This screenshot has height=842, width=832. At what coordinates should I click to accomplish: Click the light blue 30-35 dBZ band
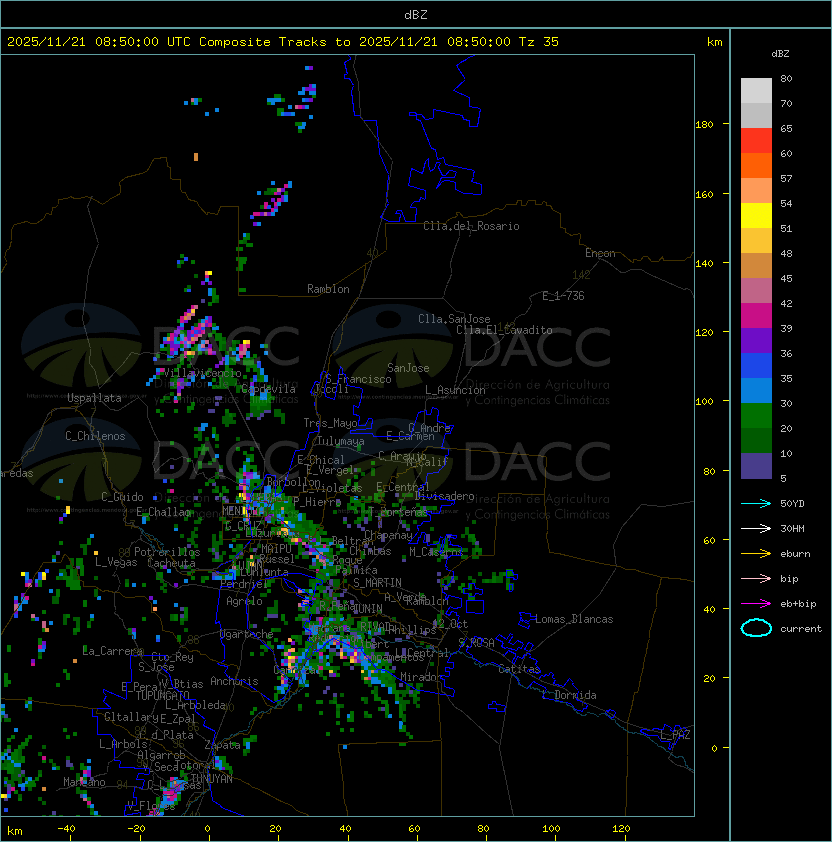(756, 390)
